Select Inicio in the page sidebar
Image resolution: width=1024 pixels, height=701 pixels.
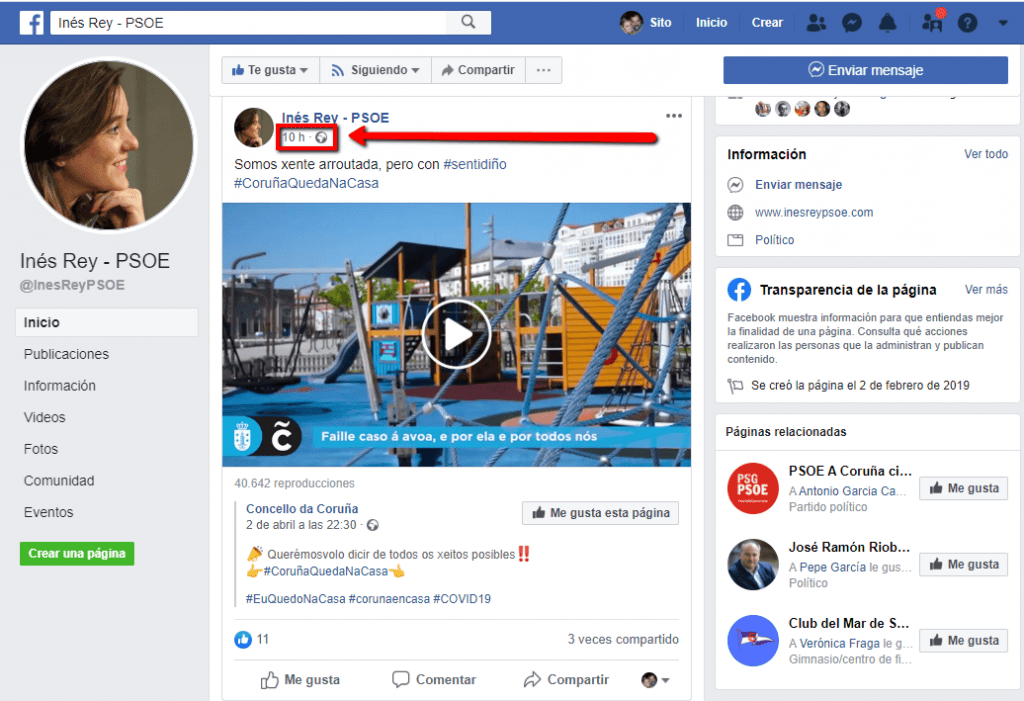coord(106,322)
